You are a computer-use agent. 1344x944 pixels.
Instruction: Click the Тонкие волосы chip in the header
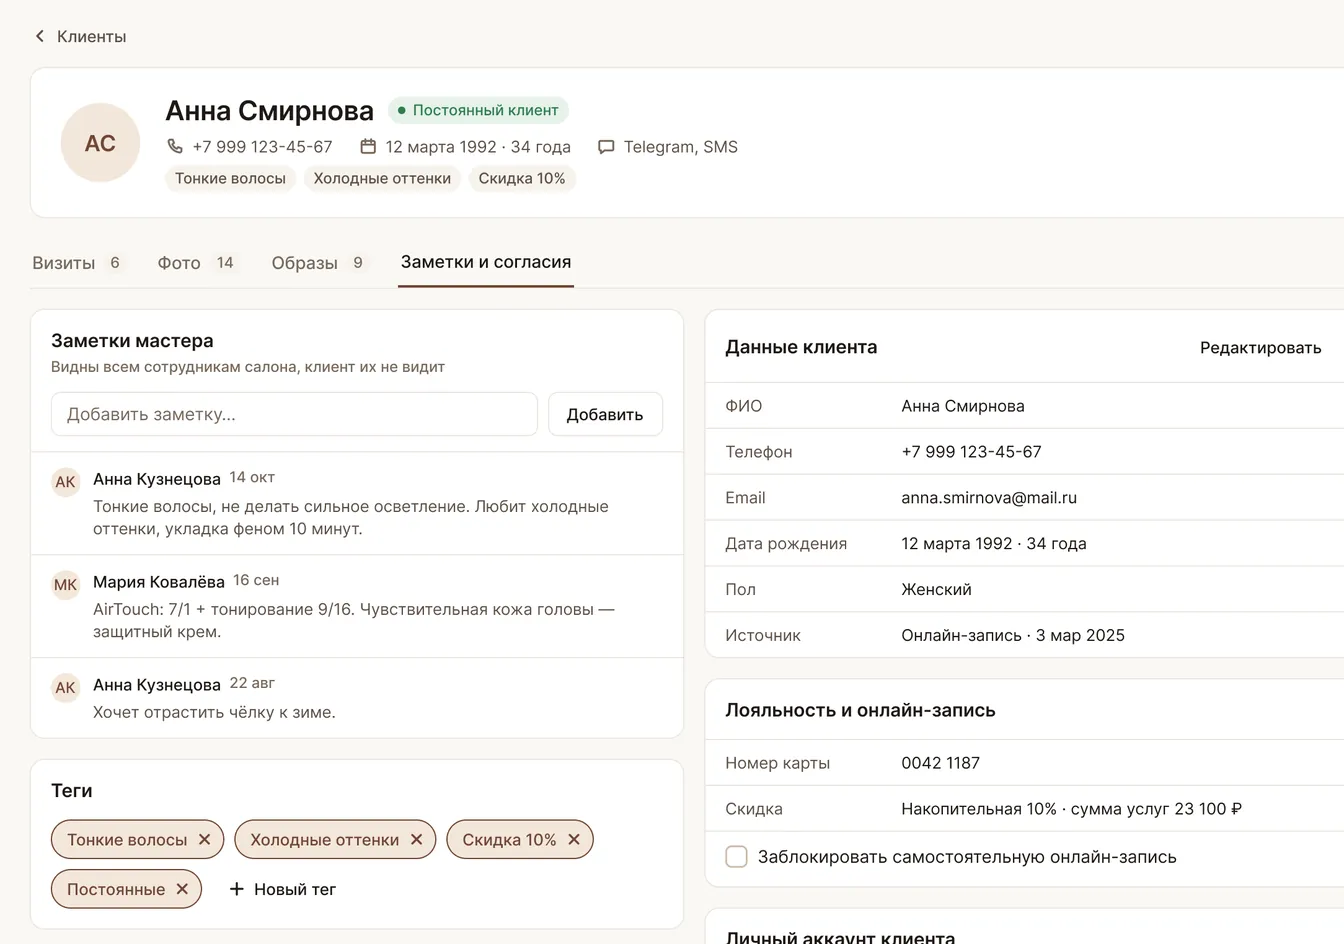pyautogui.click(x=230, y=179)
